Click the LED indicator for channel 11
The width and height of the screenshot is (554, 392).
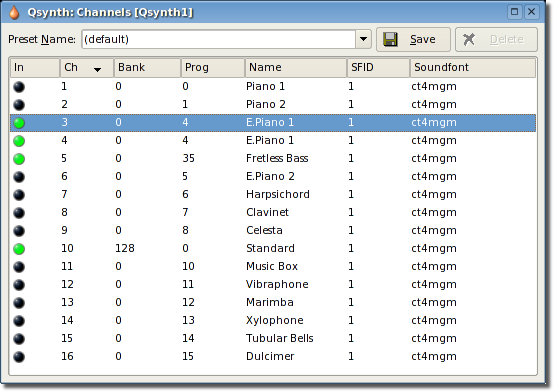click(19, 267)
